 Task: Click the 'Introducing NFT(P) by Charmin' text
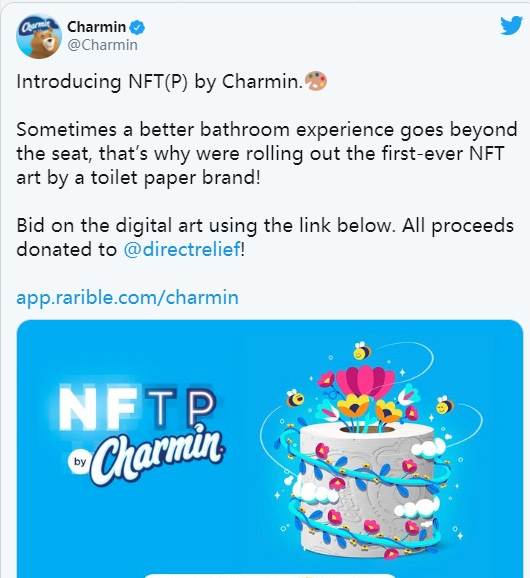click(159, 81)
